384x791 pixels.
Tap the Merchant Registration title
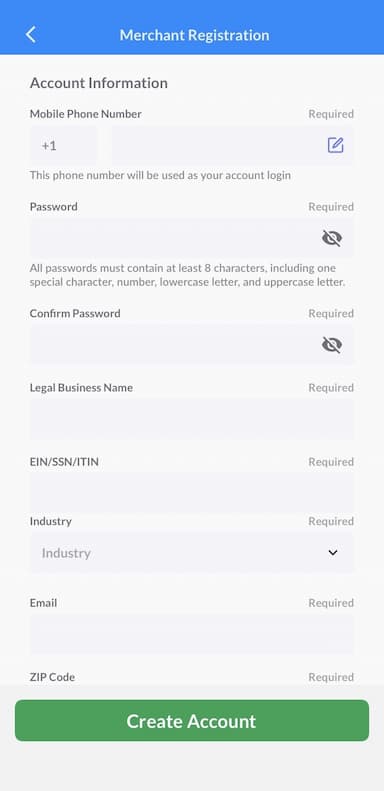(x=194, y=35)
